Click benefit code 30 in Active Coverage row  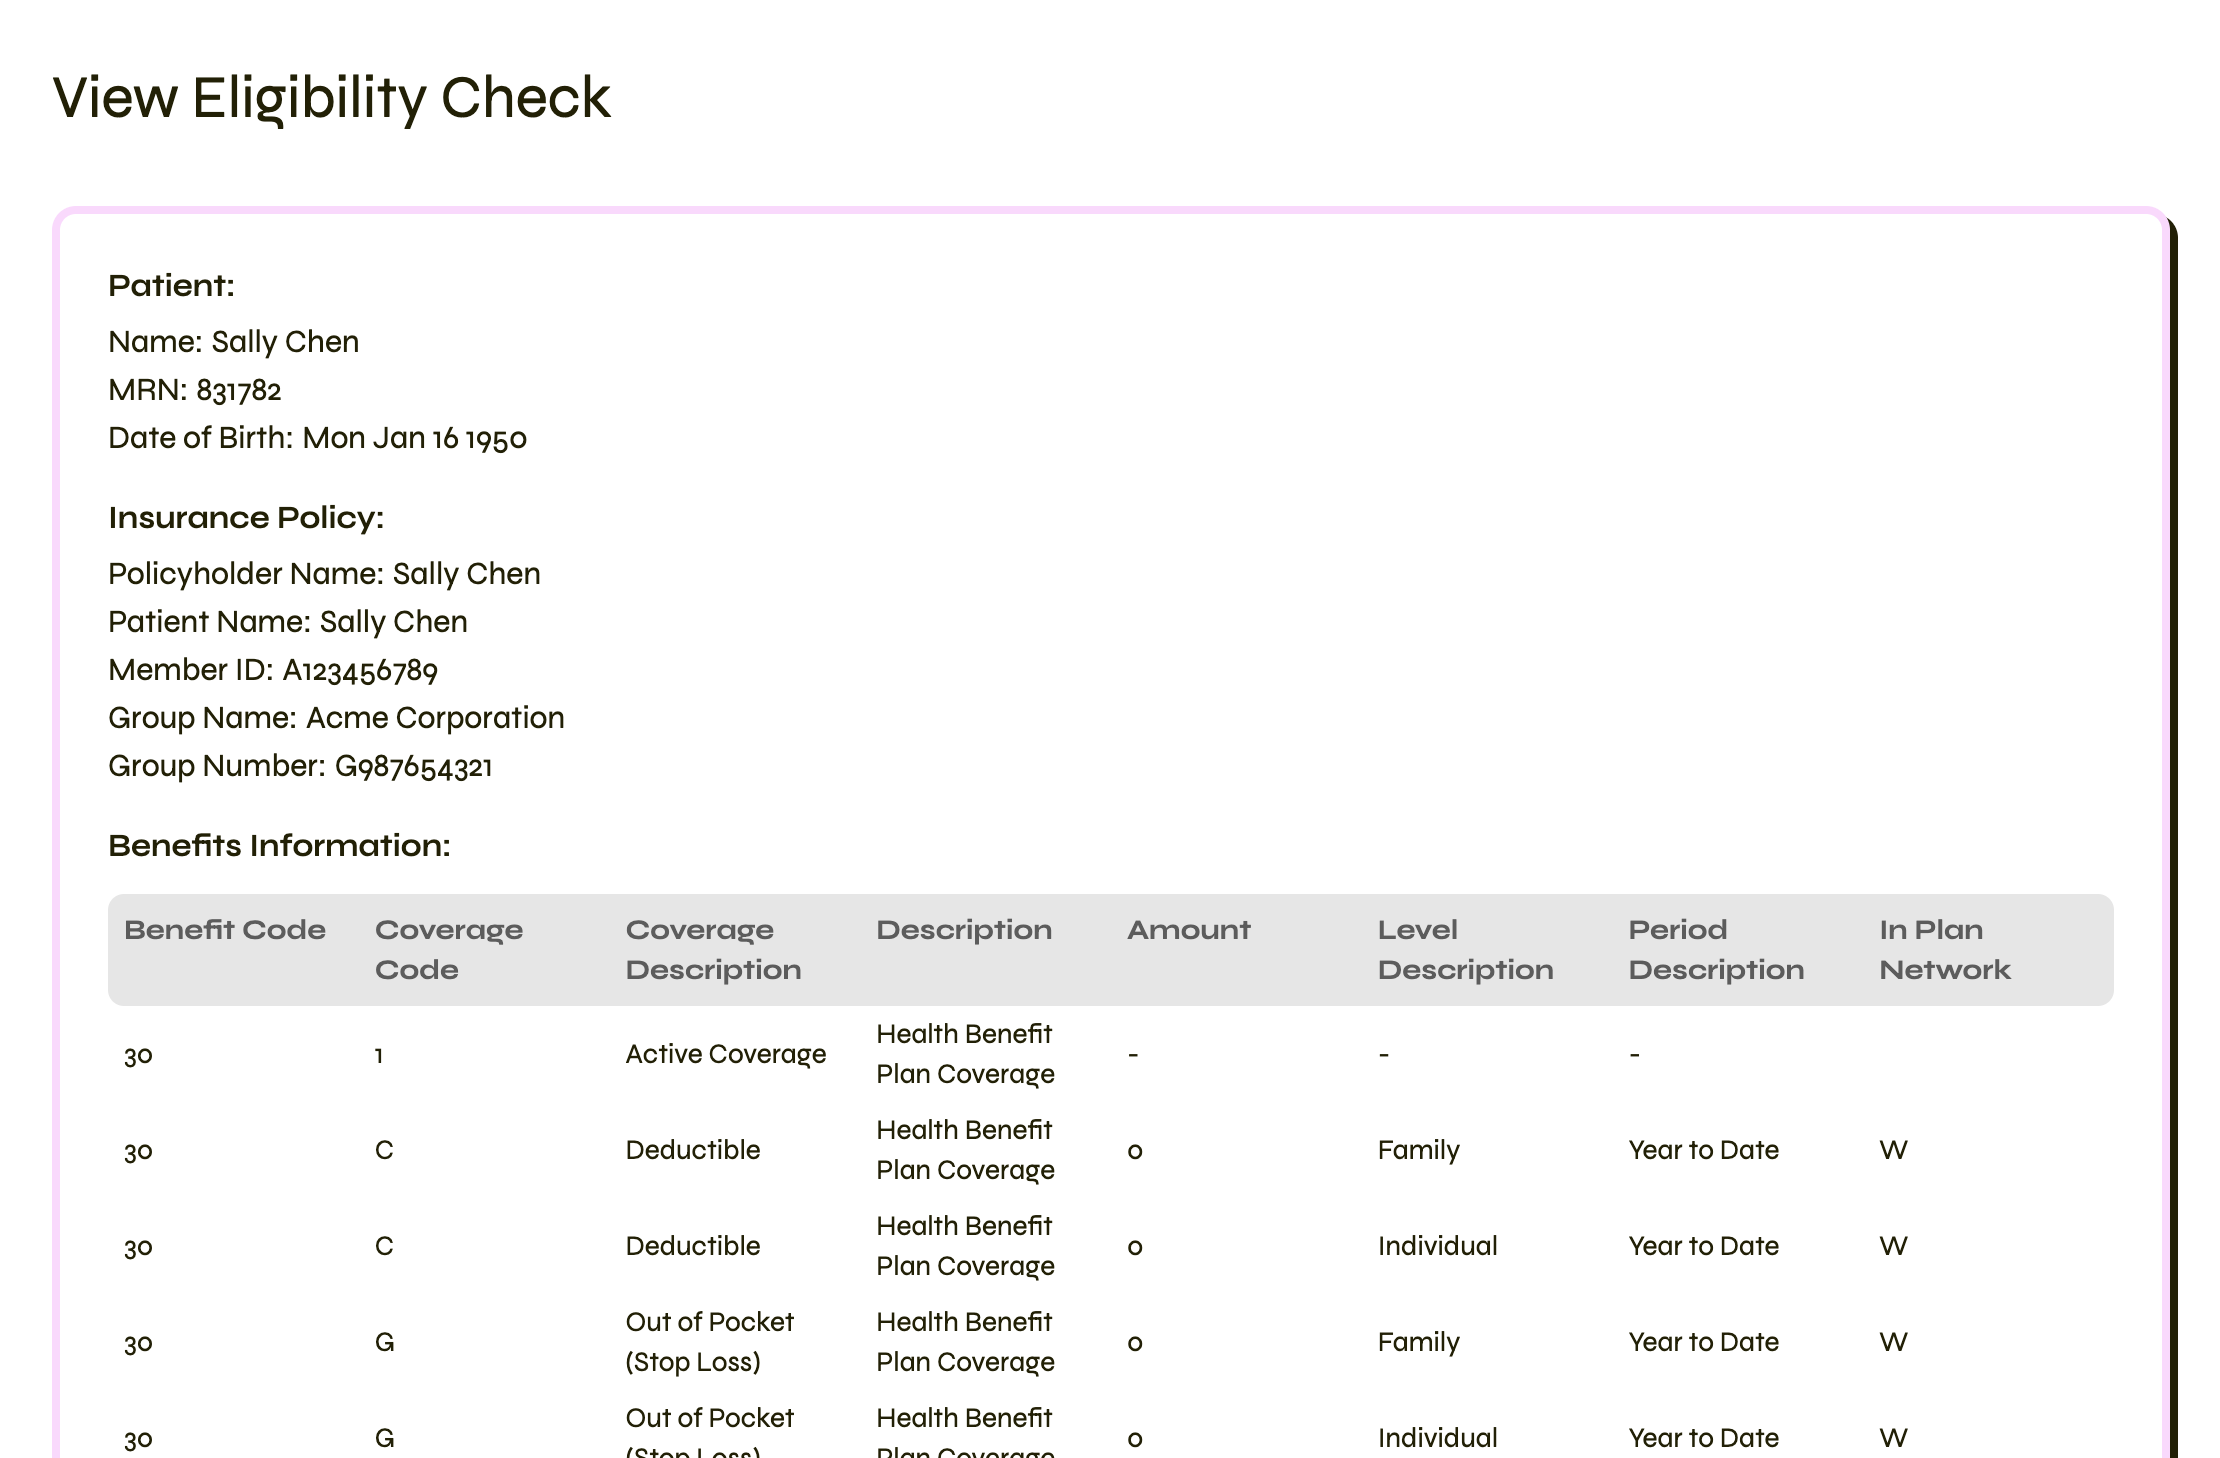pos(138,1055)
